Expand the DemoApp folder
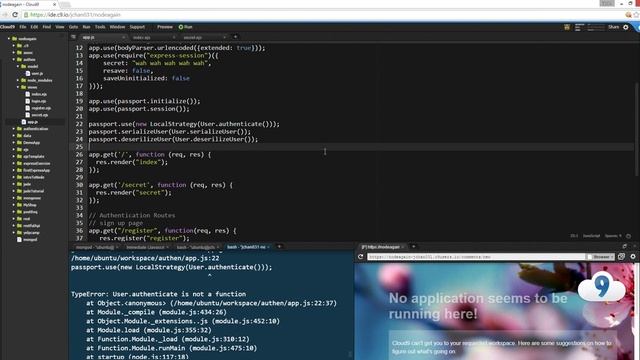This screenshot has width=640, height=360. pos(14,143)
